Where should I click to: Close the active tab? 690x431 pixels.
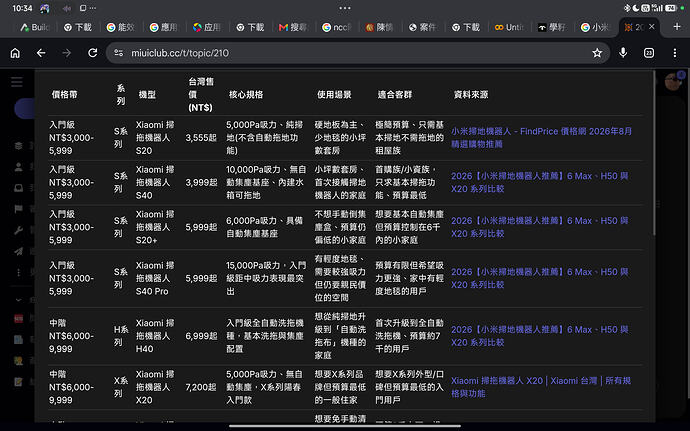coord(652,27)
